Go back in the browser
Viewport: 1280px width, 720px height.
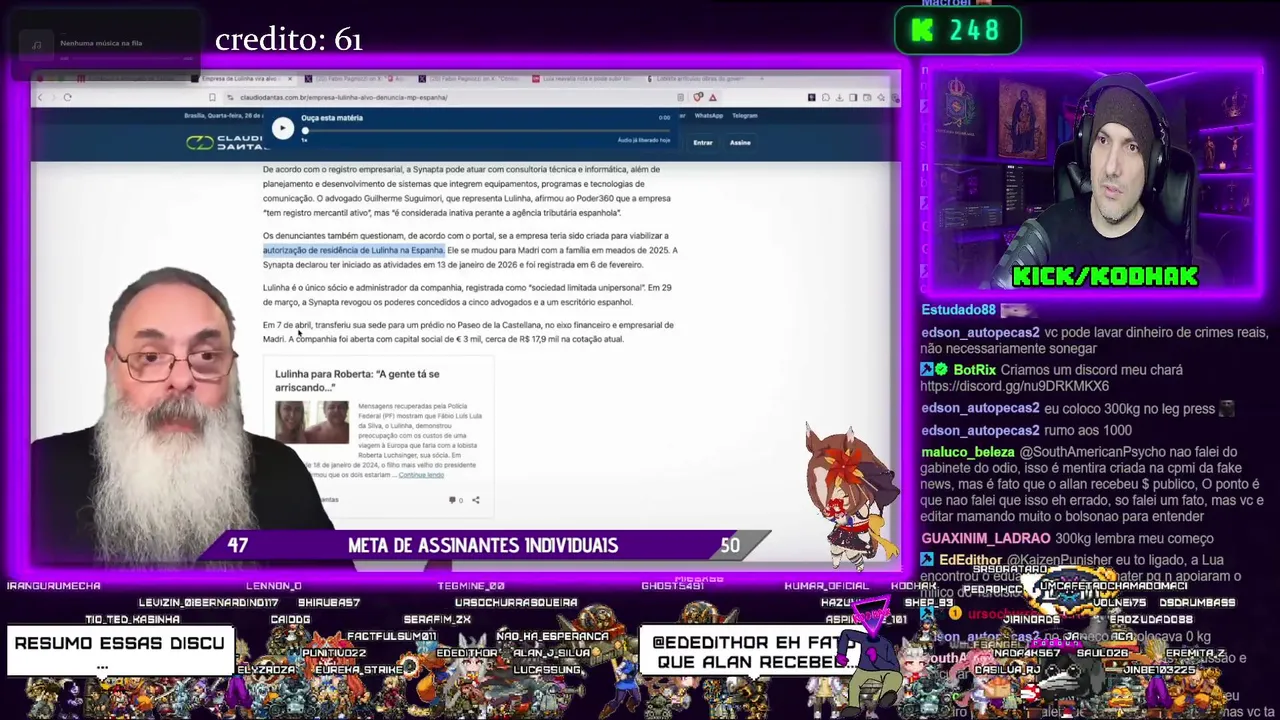pyautogui.click(x=40, y=97)
